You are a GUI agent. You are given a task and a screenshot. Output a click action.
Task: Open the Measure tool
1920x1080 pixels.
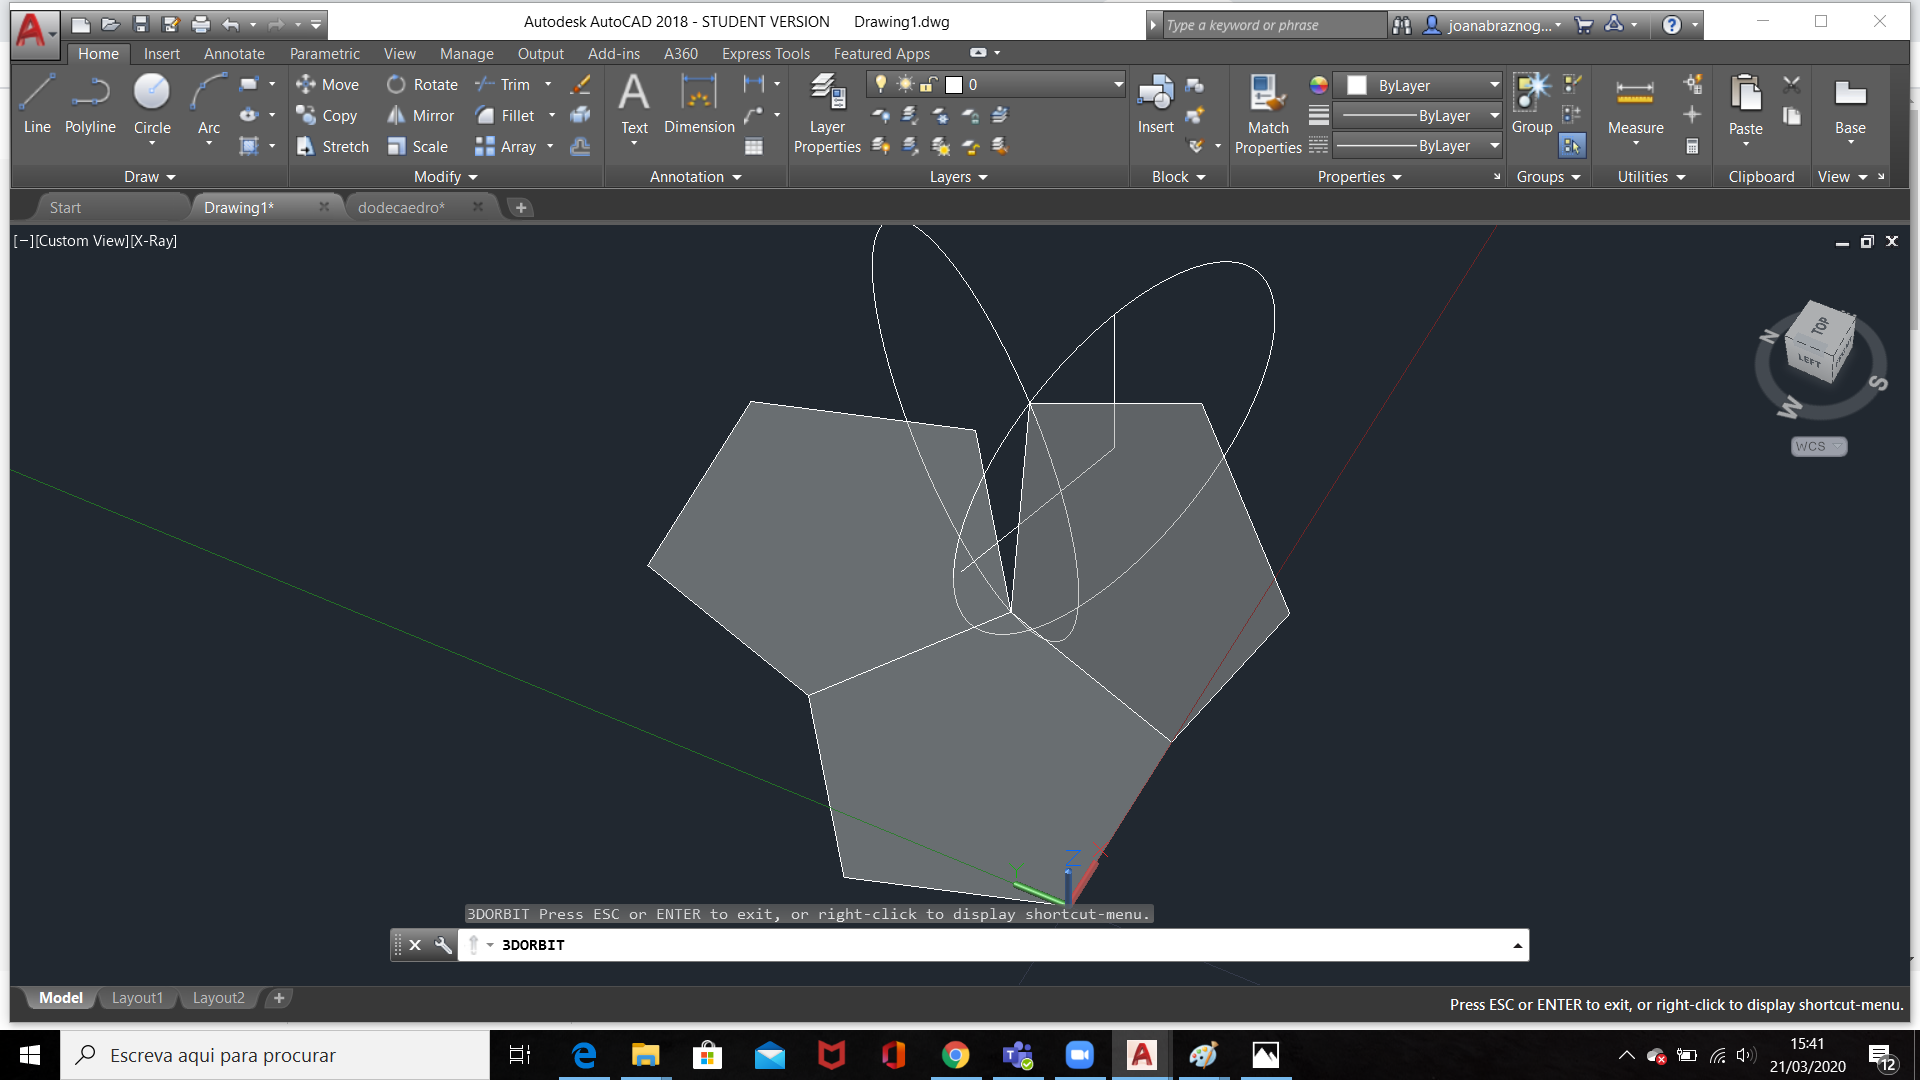tap(1635, 106)
